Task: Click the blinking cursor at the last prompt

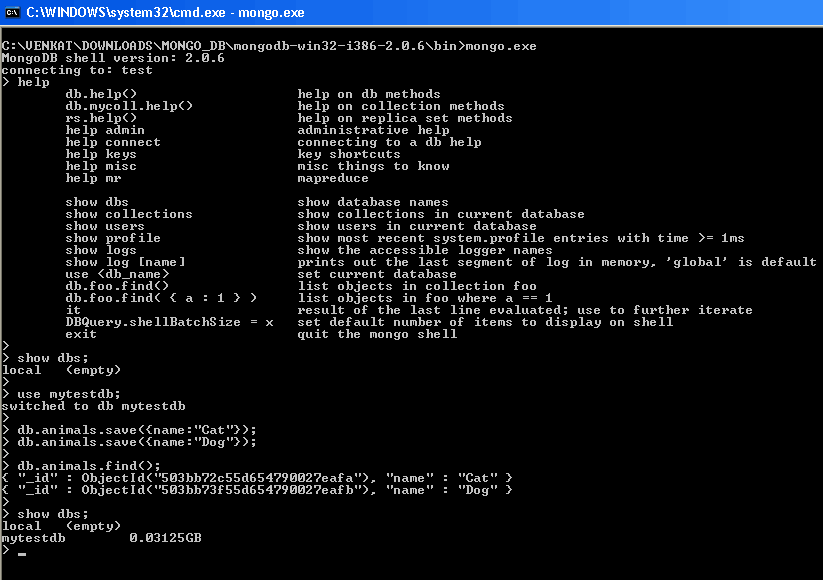Action: tap(22, 551)
